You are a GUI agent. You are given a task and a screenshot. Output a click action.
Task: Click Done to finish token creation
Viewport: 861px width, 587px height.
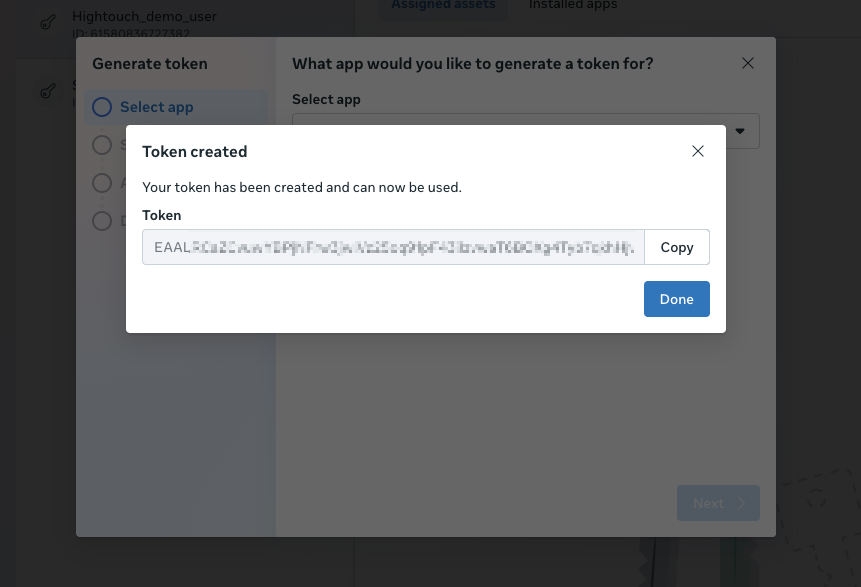(x=677, y=298)
